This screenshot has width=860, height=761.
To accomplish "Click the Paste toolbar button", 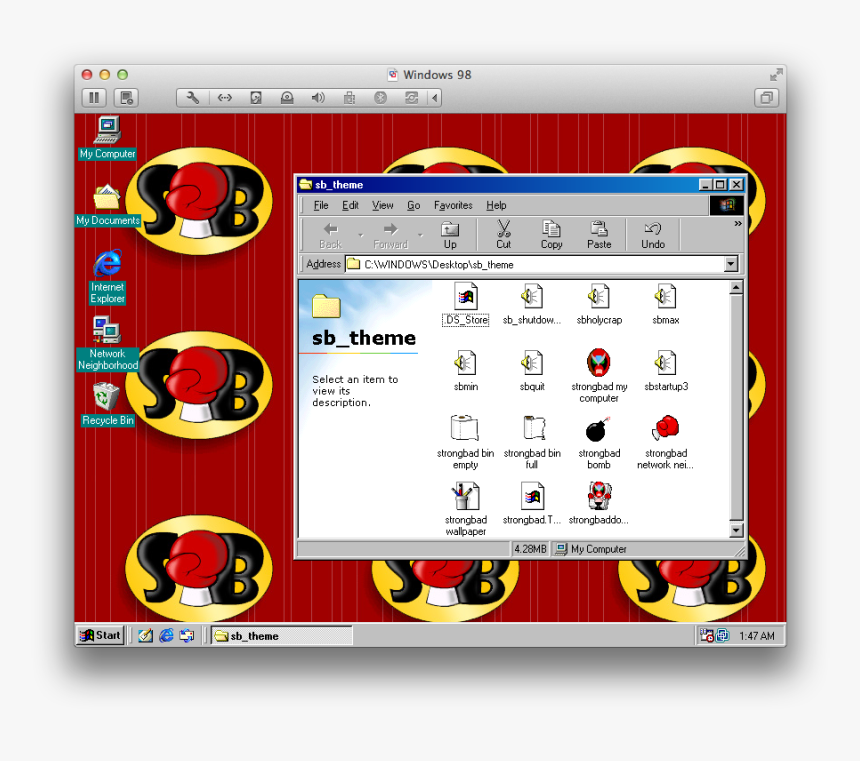I will 599,235.
